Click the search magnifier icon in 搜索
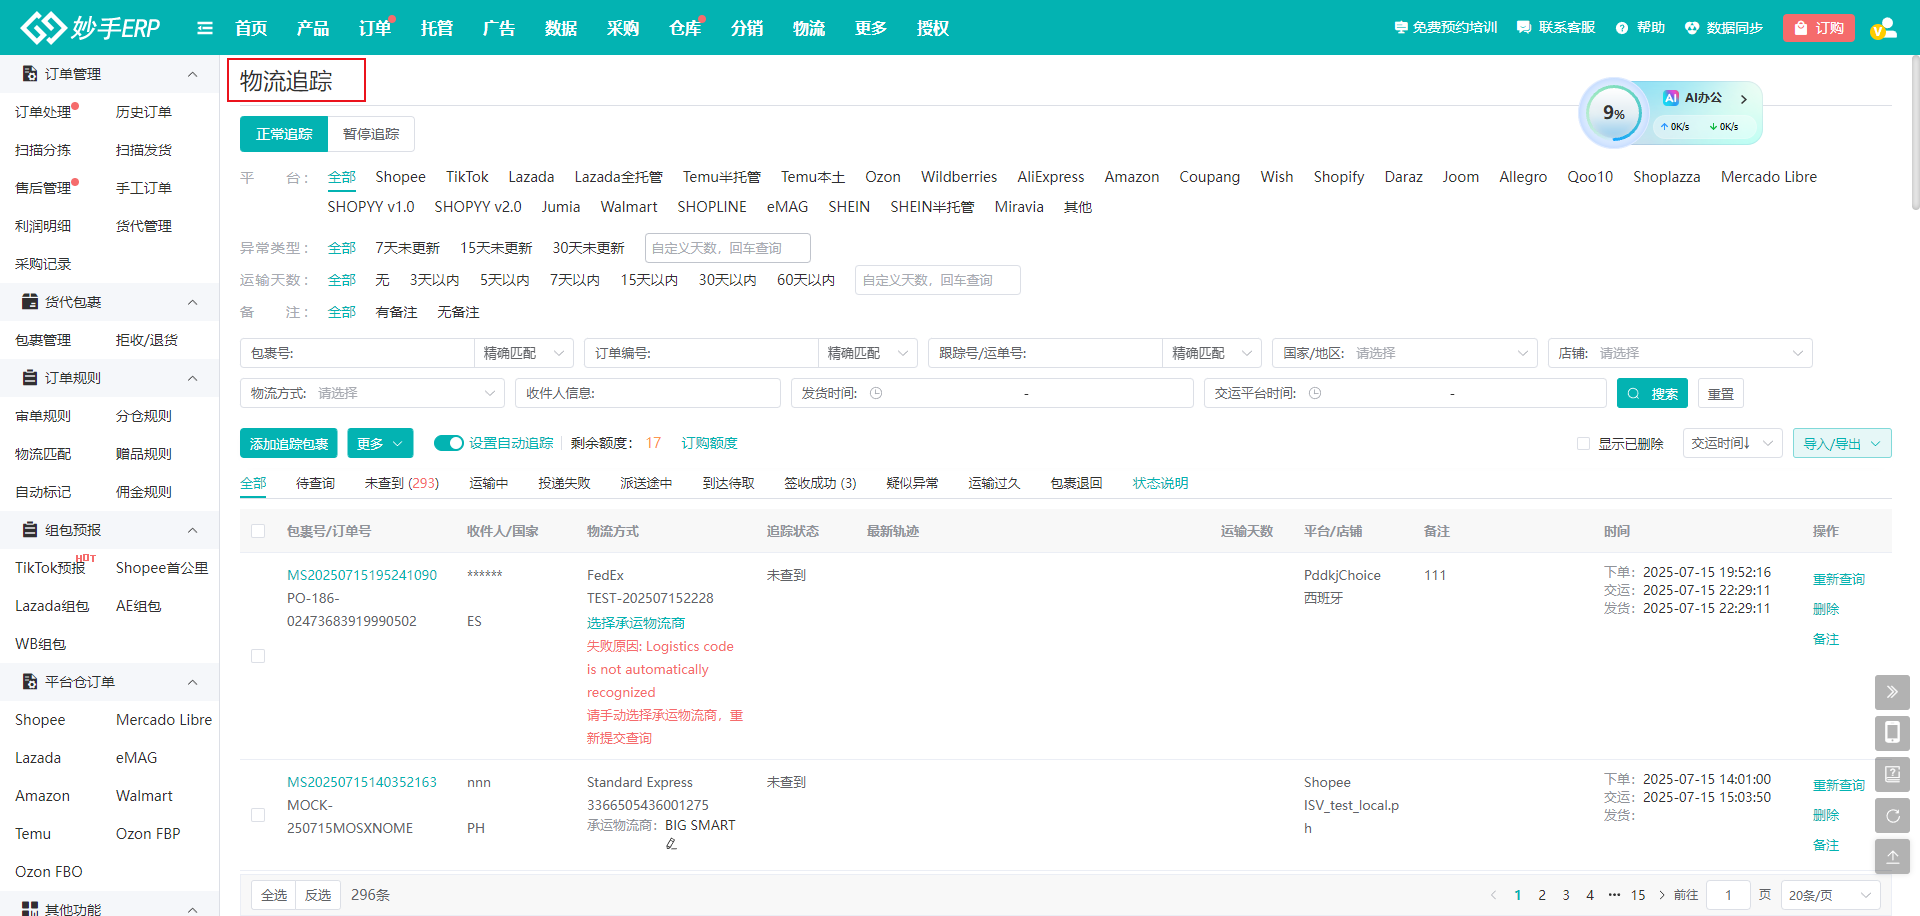 pos(1633,394)
